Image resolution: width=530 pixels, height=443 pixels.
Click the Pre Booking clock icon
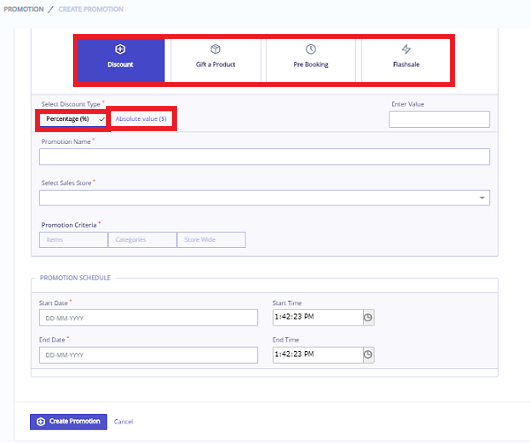coord(311,49)
